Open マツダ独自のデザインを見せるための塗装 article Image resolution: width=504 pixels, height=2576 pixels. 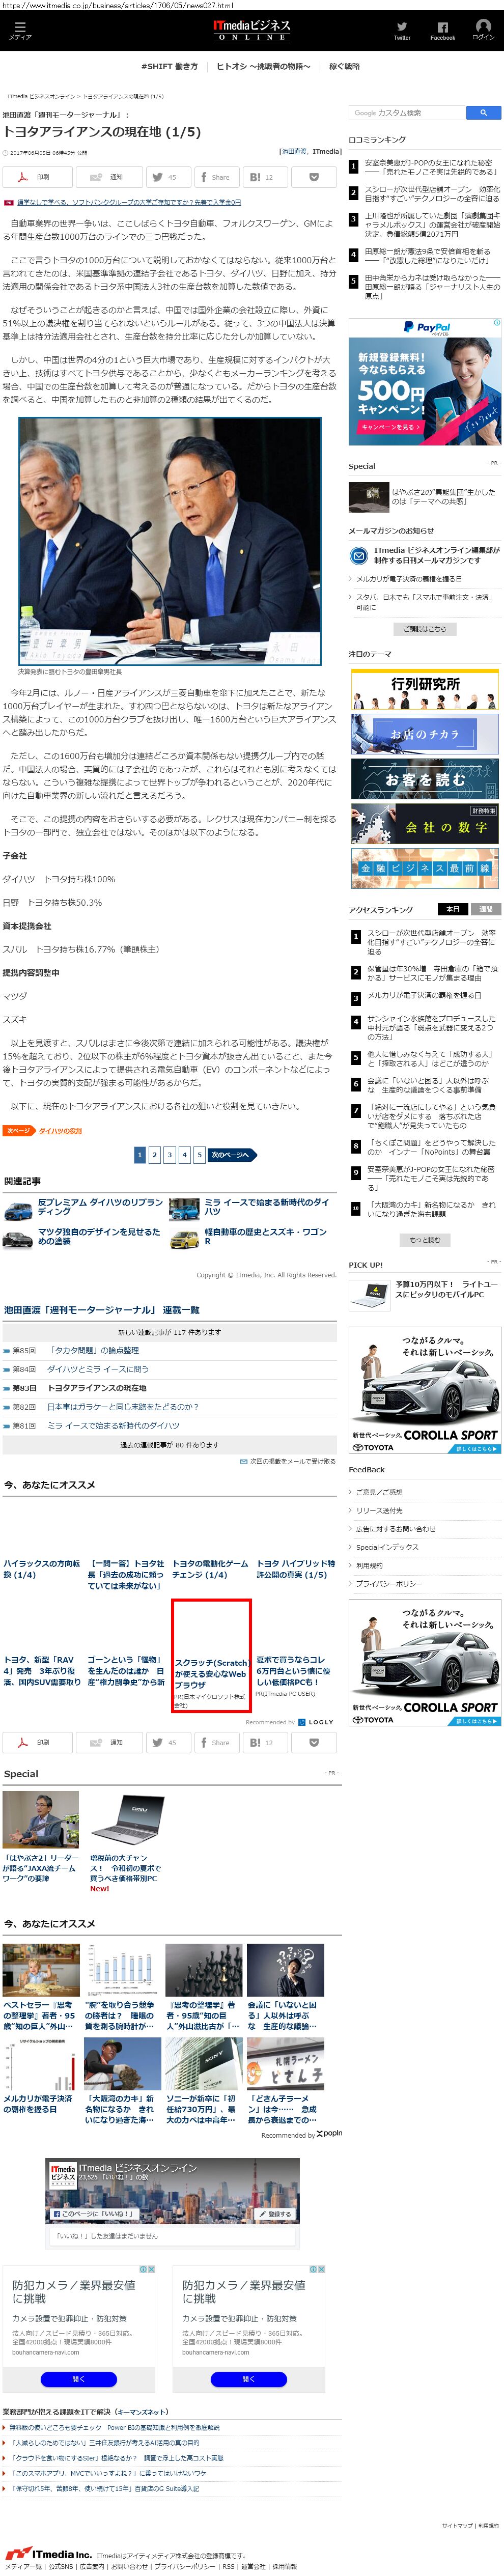click(x=99, y=1237)
